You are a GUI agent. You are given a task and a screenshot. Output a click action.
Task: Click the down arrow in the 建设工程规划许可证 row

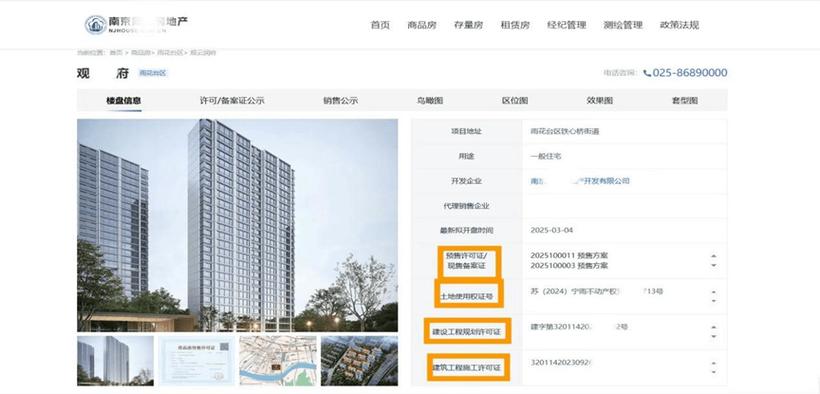point(713,336)
